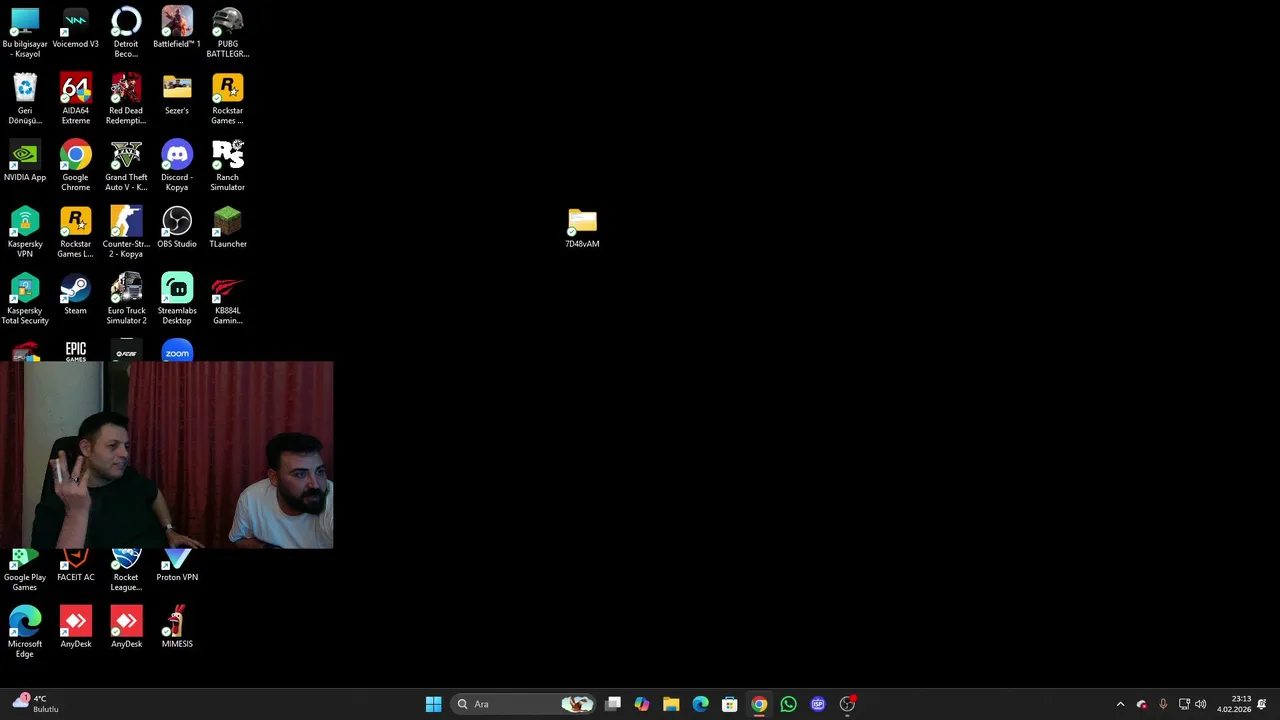Show hidden system tray icons chevron
1280x720 pixels.
coord(1120,704)
